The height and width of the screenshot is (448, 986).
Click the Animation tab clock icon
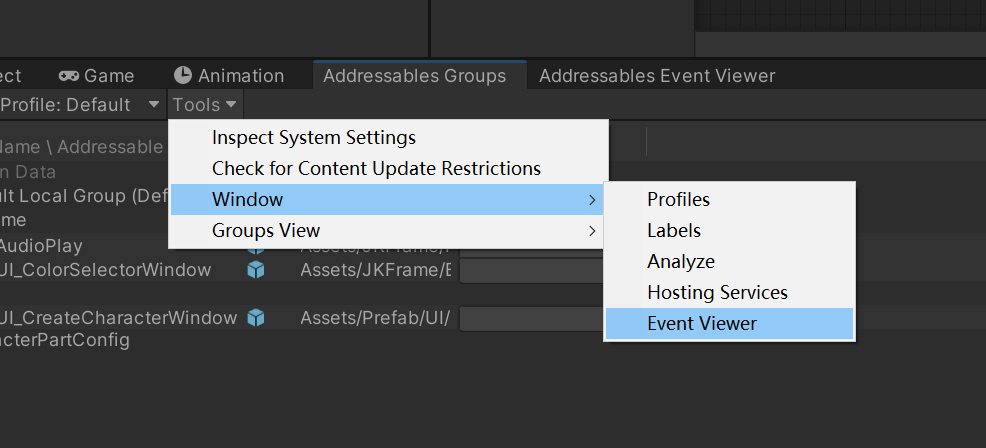182,76
